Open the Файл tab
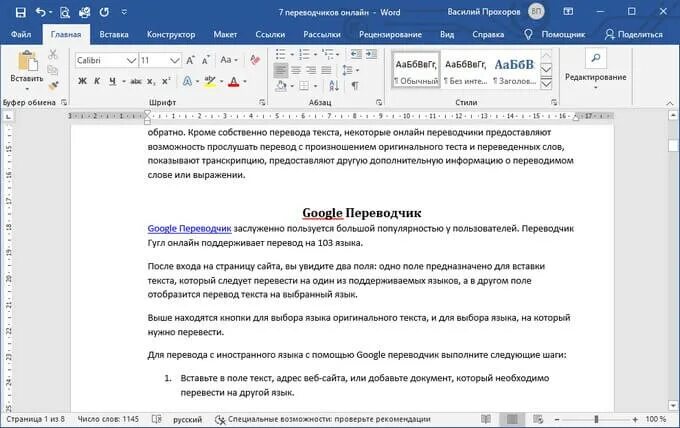The height and width of the screenshot is (428, 680). tap(21, 34)
